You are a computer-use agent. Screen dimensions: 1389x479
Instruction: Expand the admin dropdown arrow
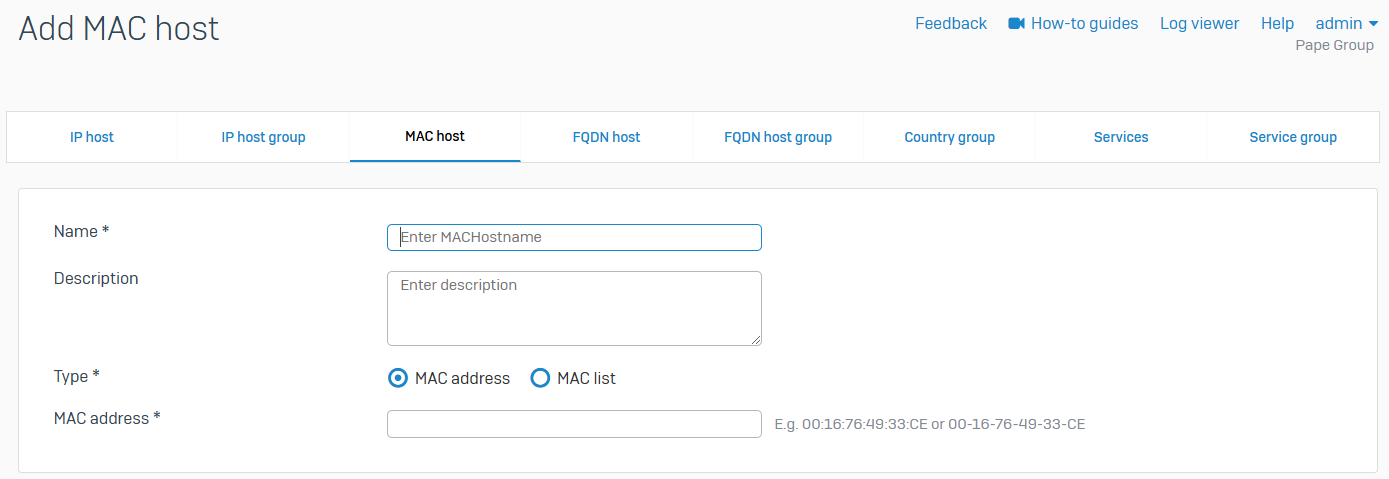pyautogui.click(x=1373, y=24)
